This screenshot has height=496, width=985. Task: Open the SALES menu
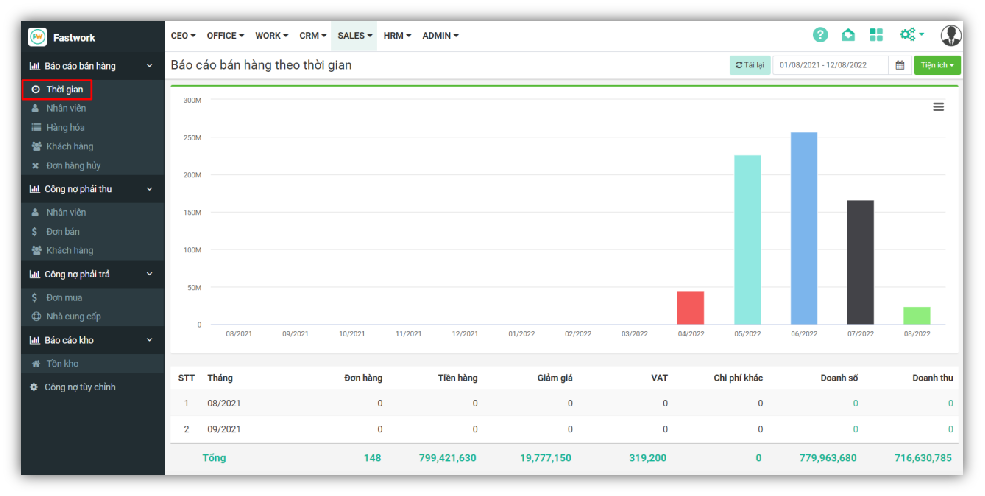tap(354, 36)
